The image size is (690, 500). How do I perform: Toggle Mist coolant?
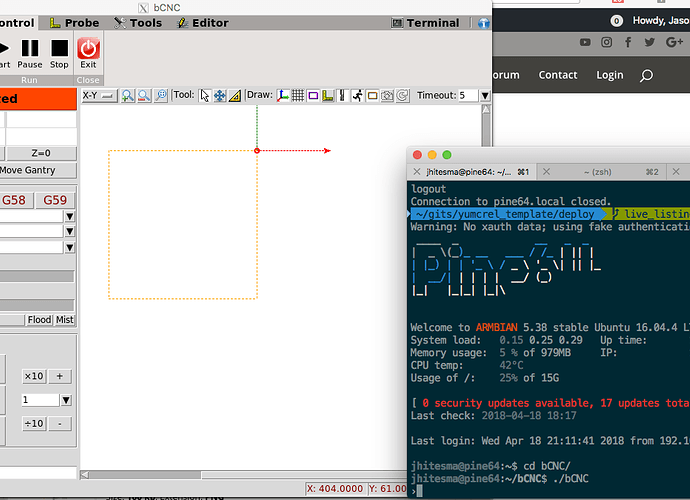pos(65,320)
